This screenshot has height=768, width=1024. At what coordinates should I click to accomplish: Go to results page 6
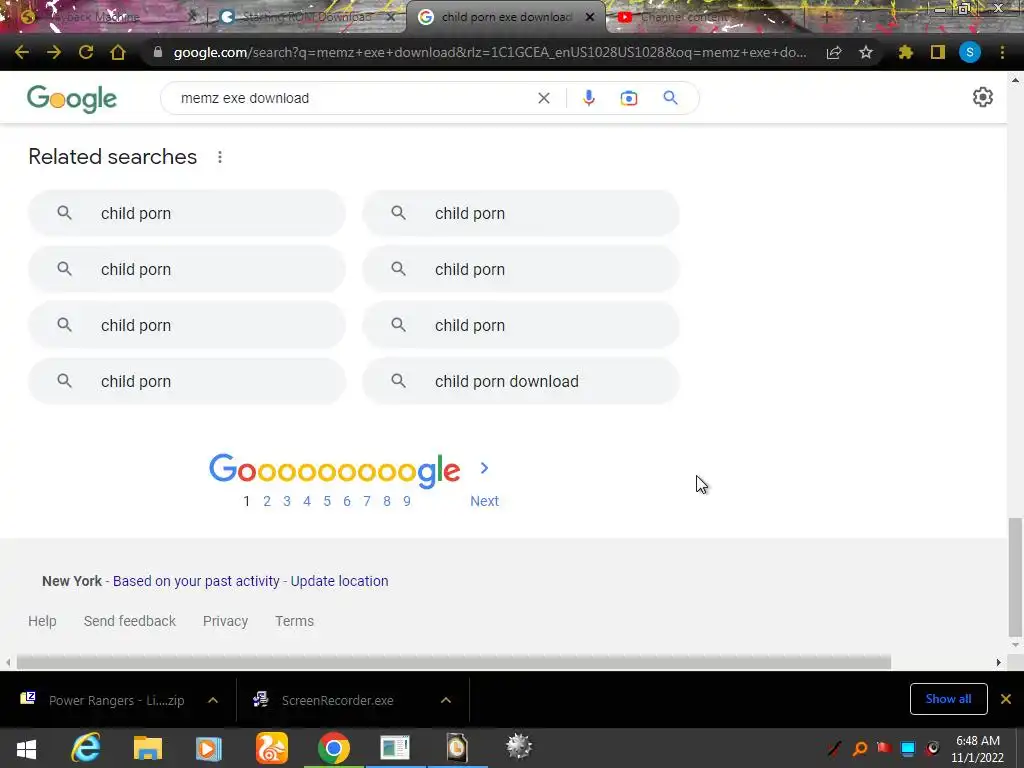click(x=347, y=502)
